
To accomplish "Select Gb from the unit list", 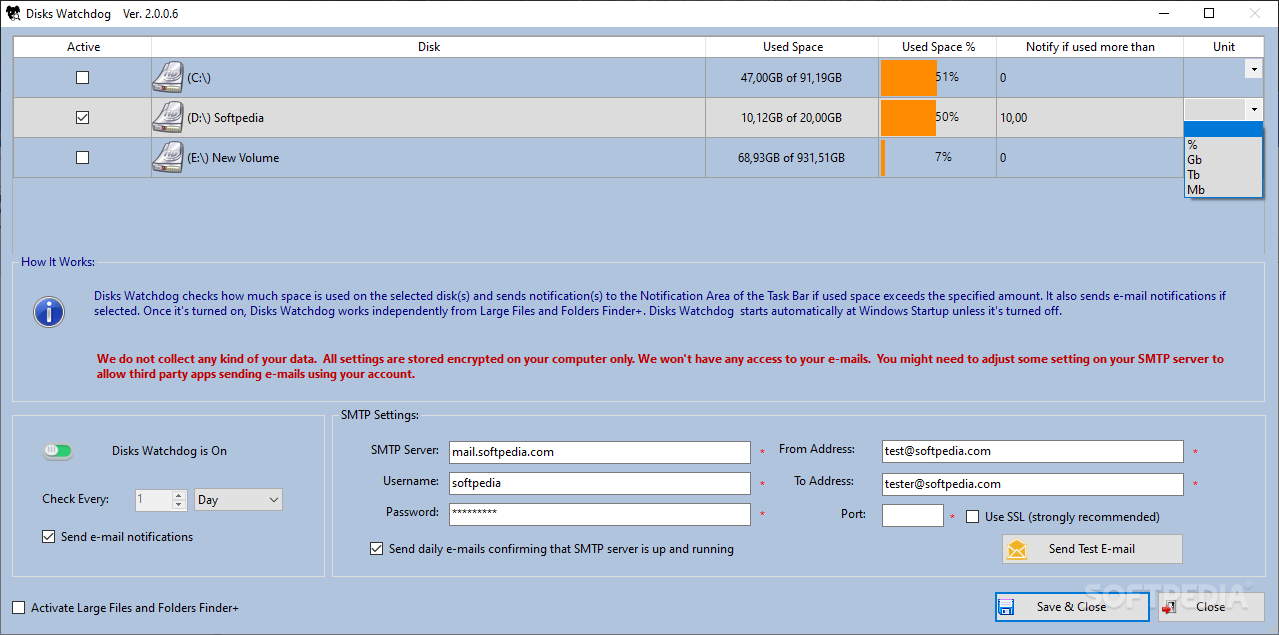I will (1195, 160).
